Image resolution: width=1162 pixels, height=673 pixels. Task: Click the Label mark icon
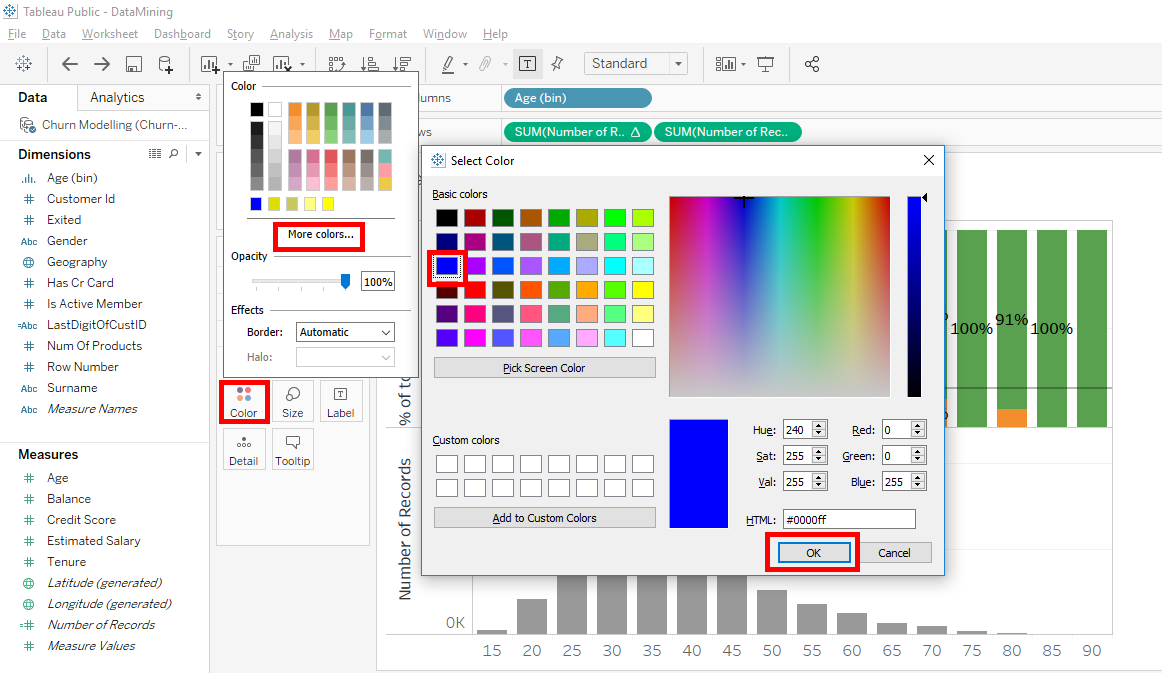[340, 401]
